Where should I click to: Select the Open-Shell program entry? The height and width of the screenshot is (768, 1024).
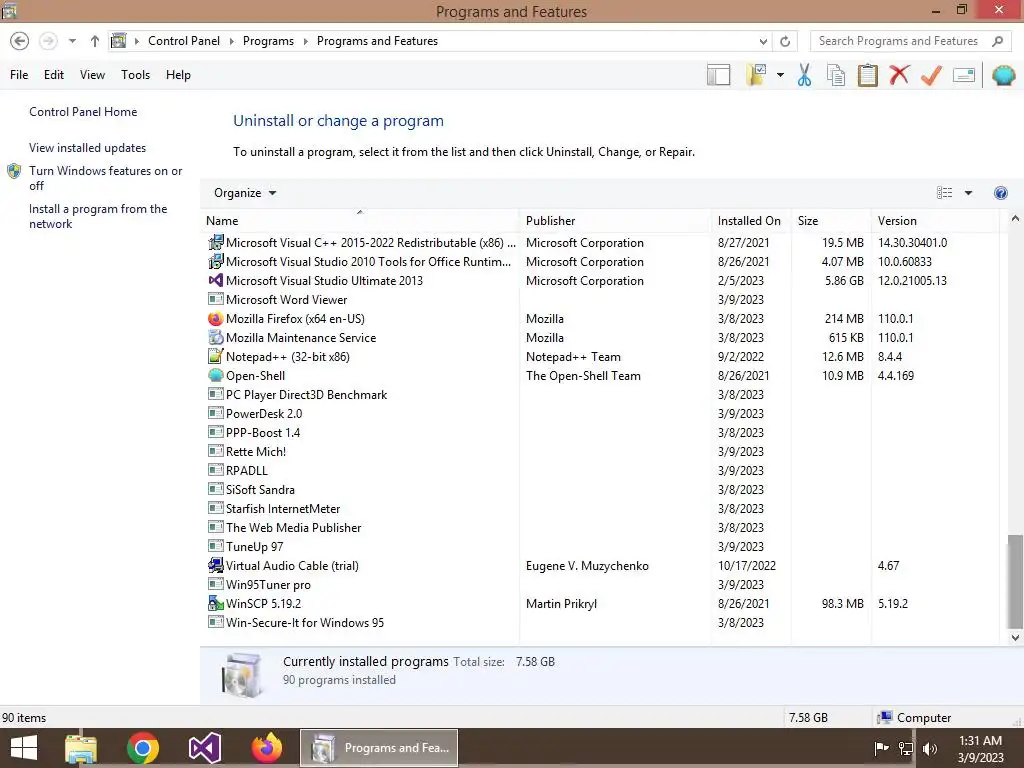[600, 376]
